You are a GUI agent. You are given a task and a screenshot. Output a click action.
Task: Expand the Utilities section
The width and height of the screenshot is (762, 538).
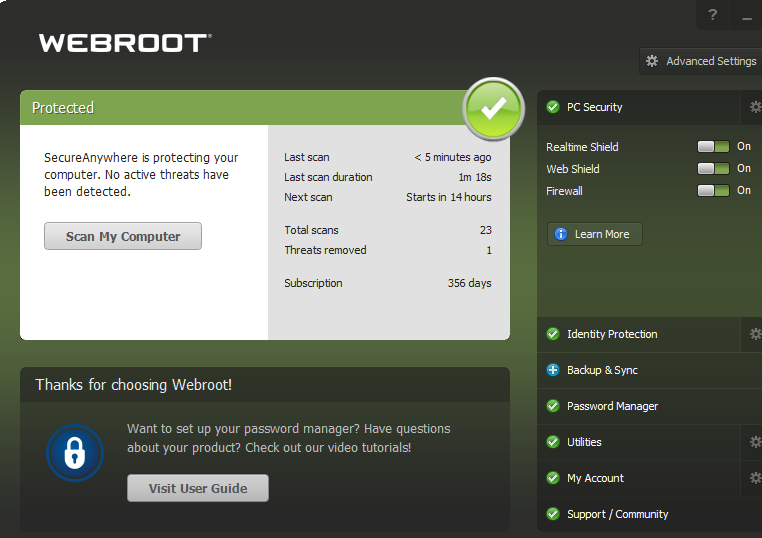pyautogui.click(x=639, y=442)
